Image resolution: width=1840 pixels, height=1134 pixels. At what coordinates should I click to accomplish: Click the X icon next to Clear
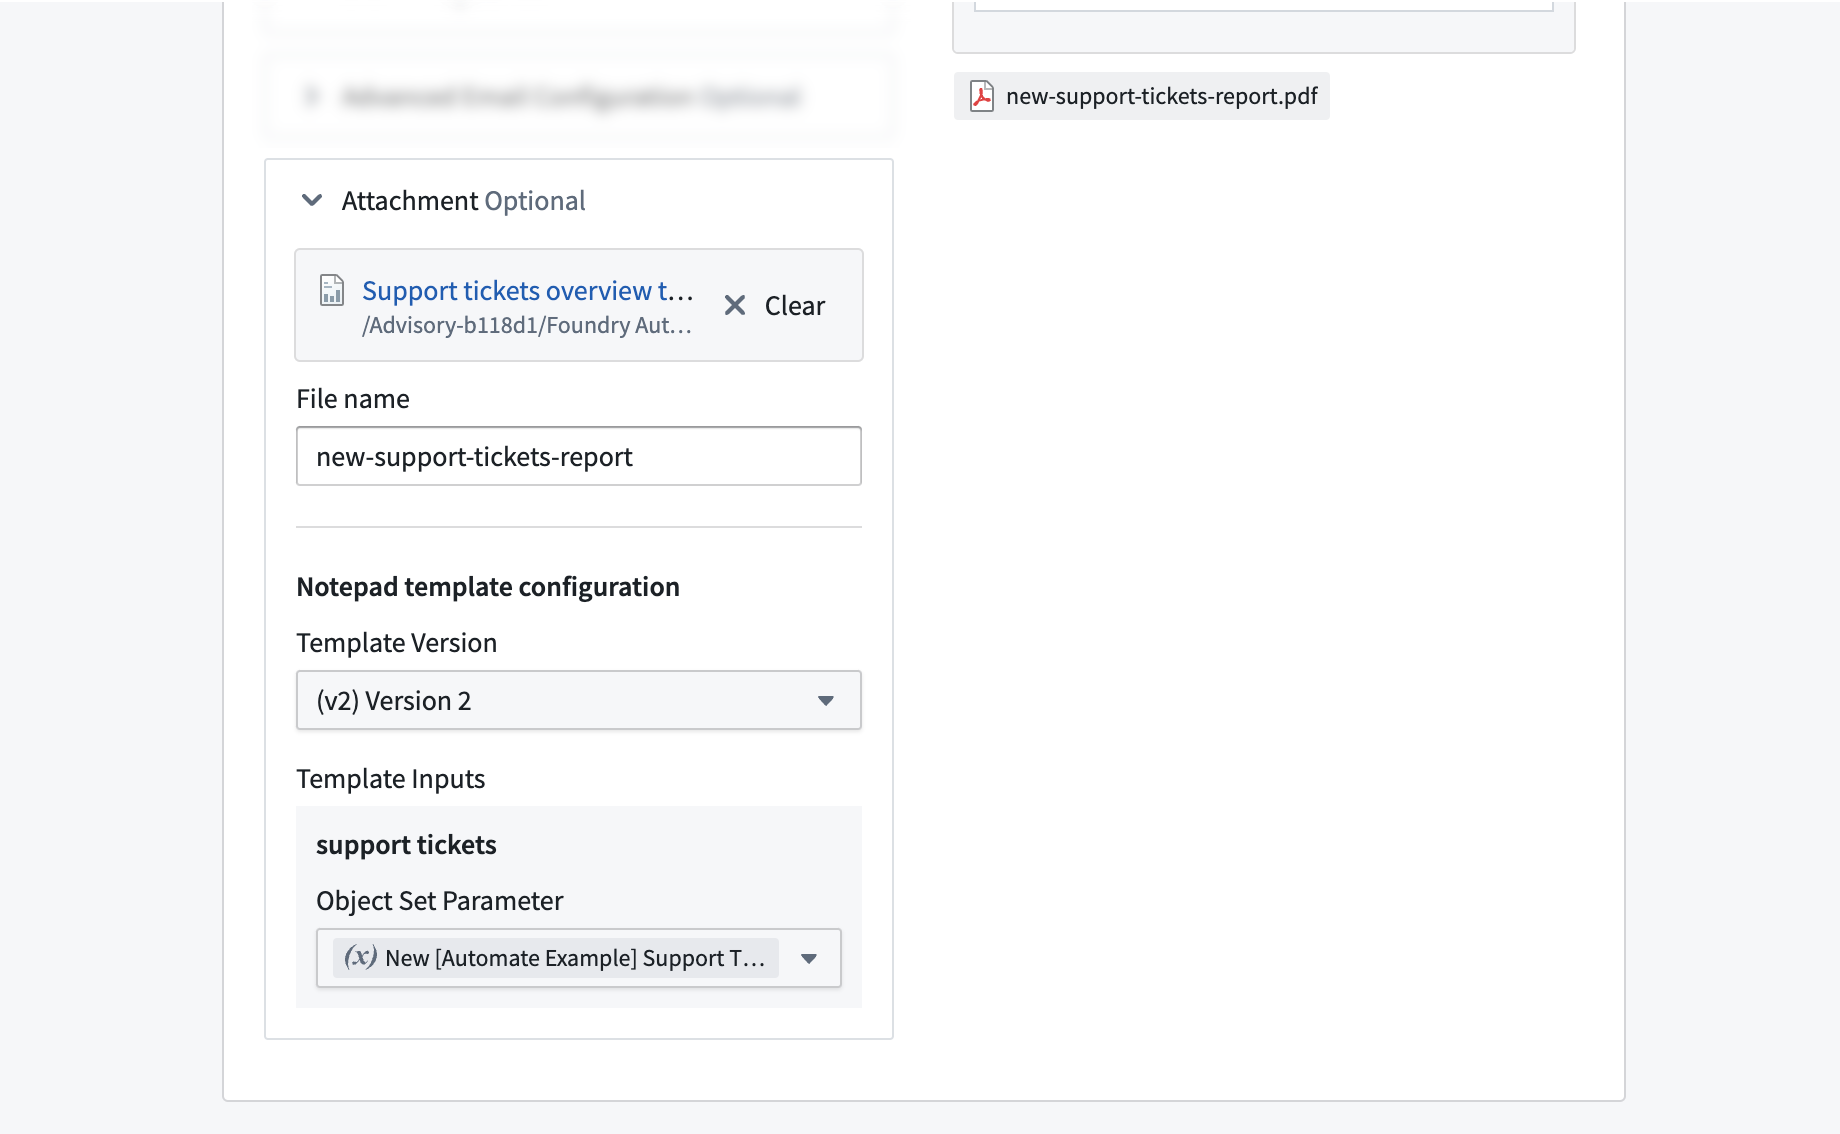[735, 305]
